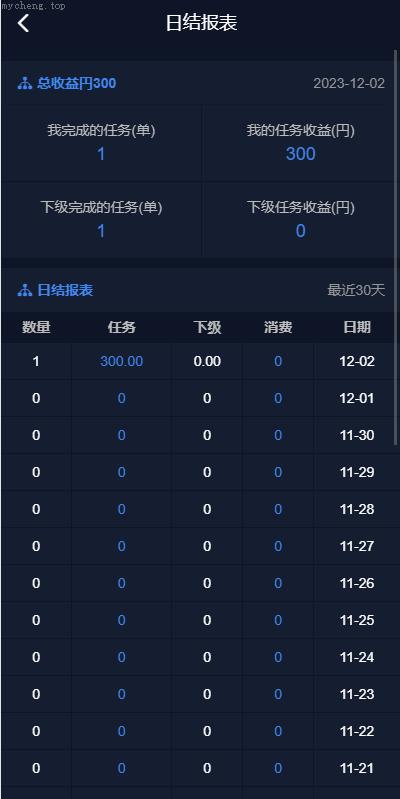
Task: Click the 300.00 task amount link
Action: [x=122, y=361]
